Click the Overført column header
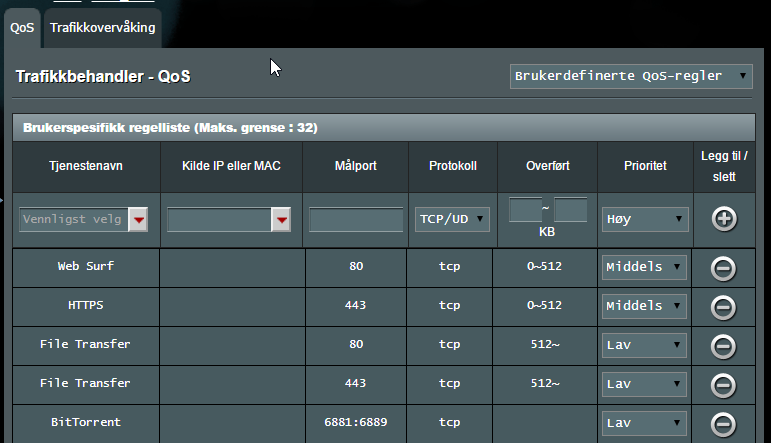 548,166
